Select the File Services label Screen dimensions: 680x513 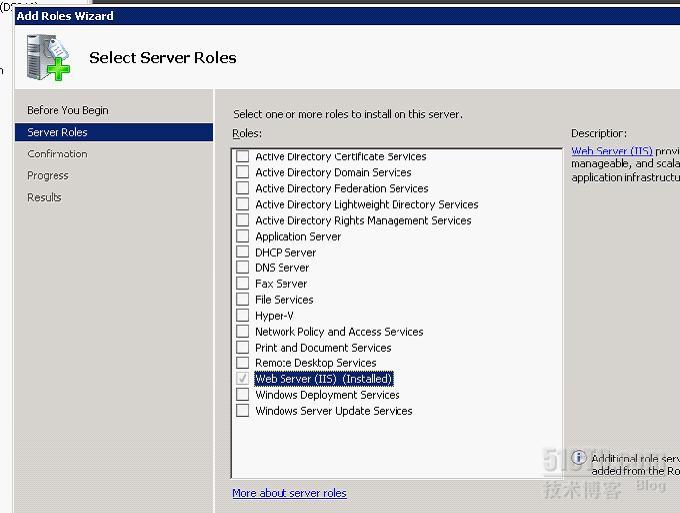click(x=284, y=300)
